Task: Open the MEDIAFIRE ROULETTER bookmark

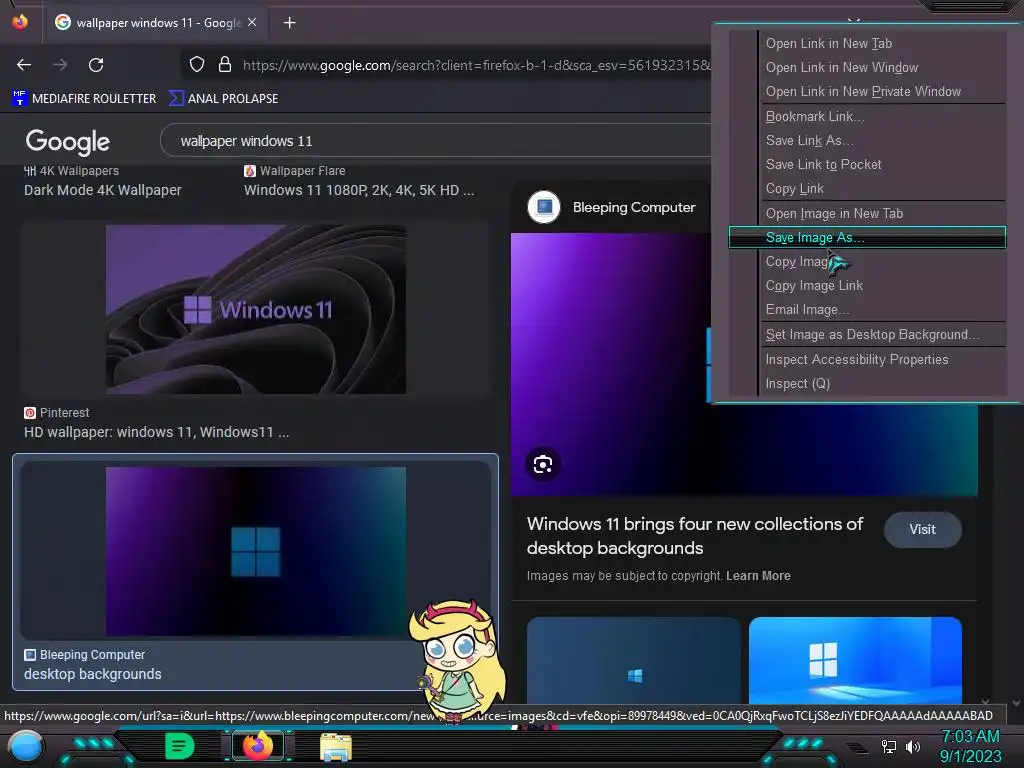Action: click(84, 99)
